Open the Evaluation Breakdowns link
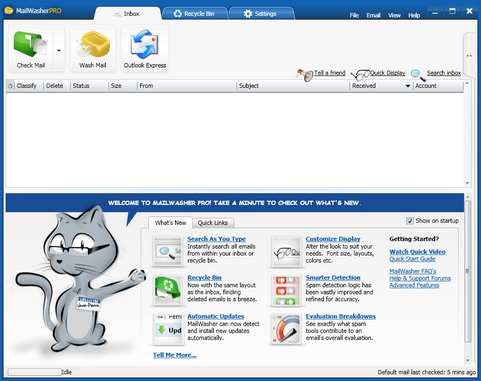This screenshot has width=481, height=381. pyautogui.click(x=341, y=316)
